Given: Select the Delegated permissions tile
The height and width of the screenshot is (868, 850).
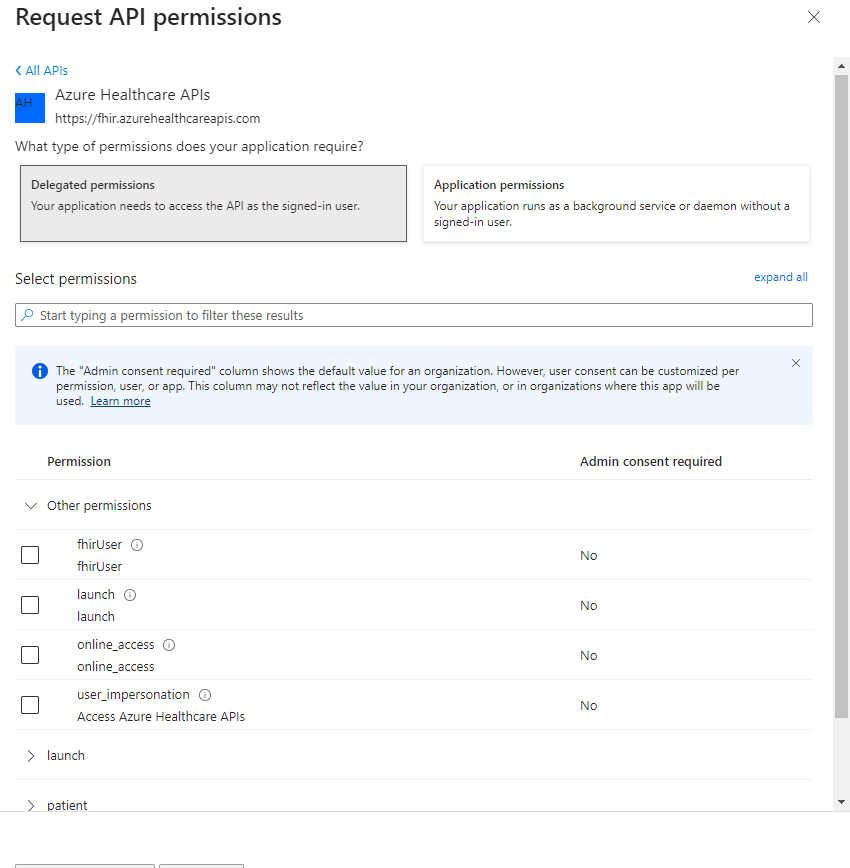Looking at the screenshot, I should pos(213,201).
